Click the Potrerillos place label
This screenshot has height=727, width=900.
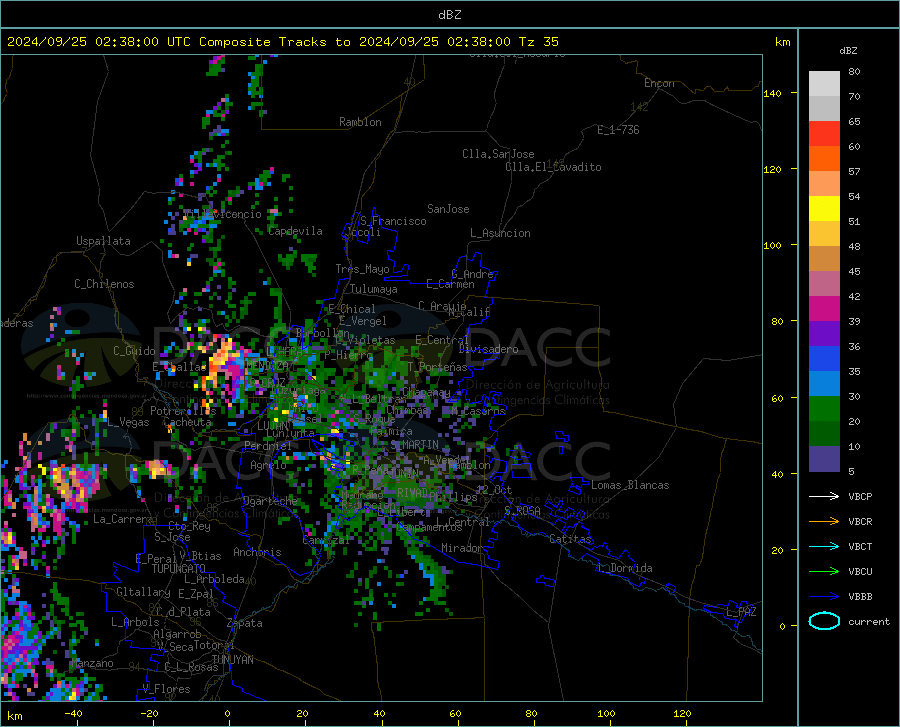183,411
